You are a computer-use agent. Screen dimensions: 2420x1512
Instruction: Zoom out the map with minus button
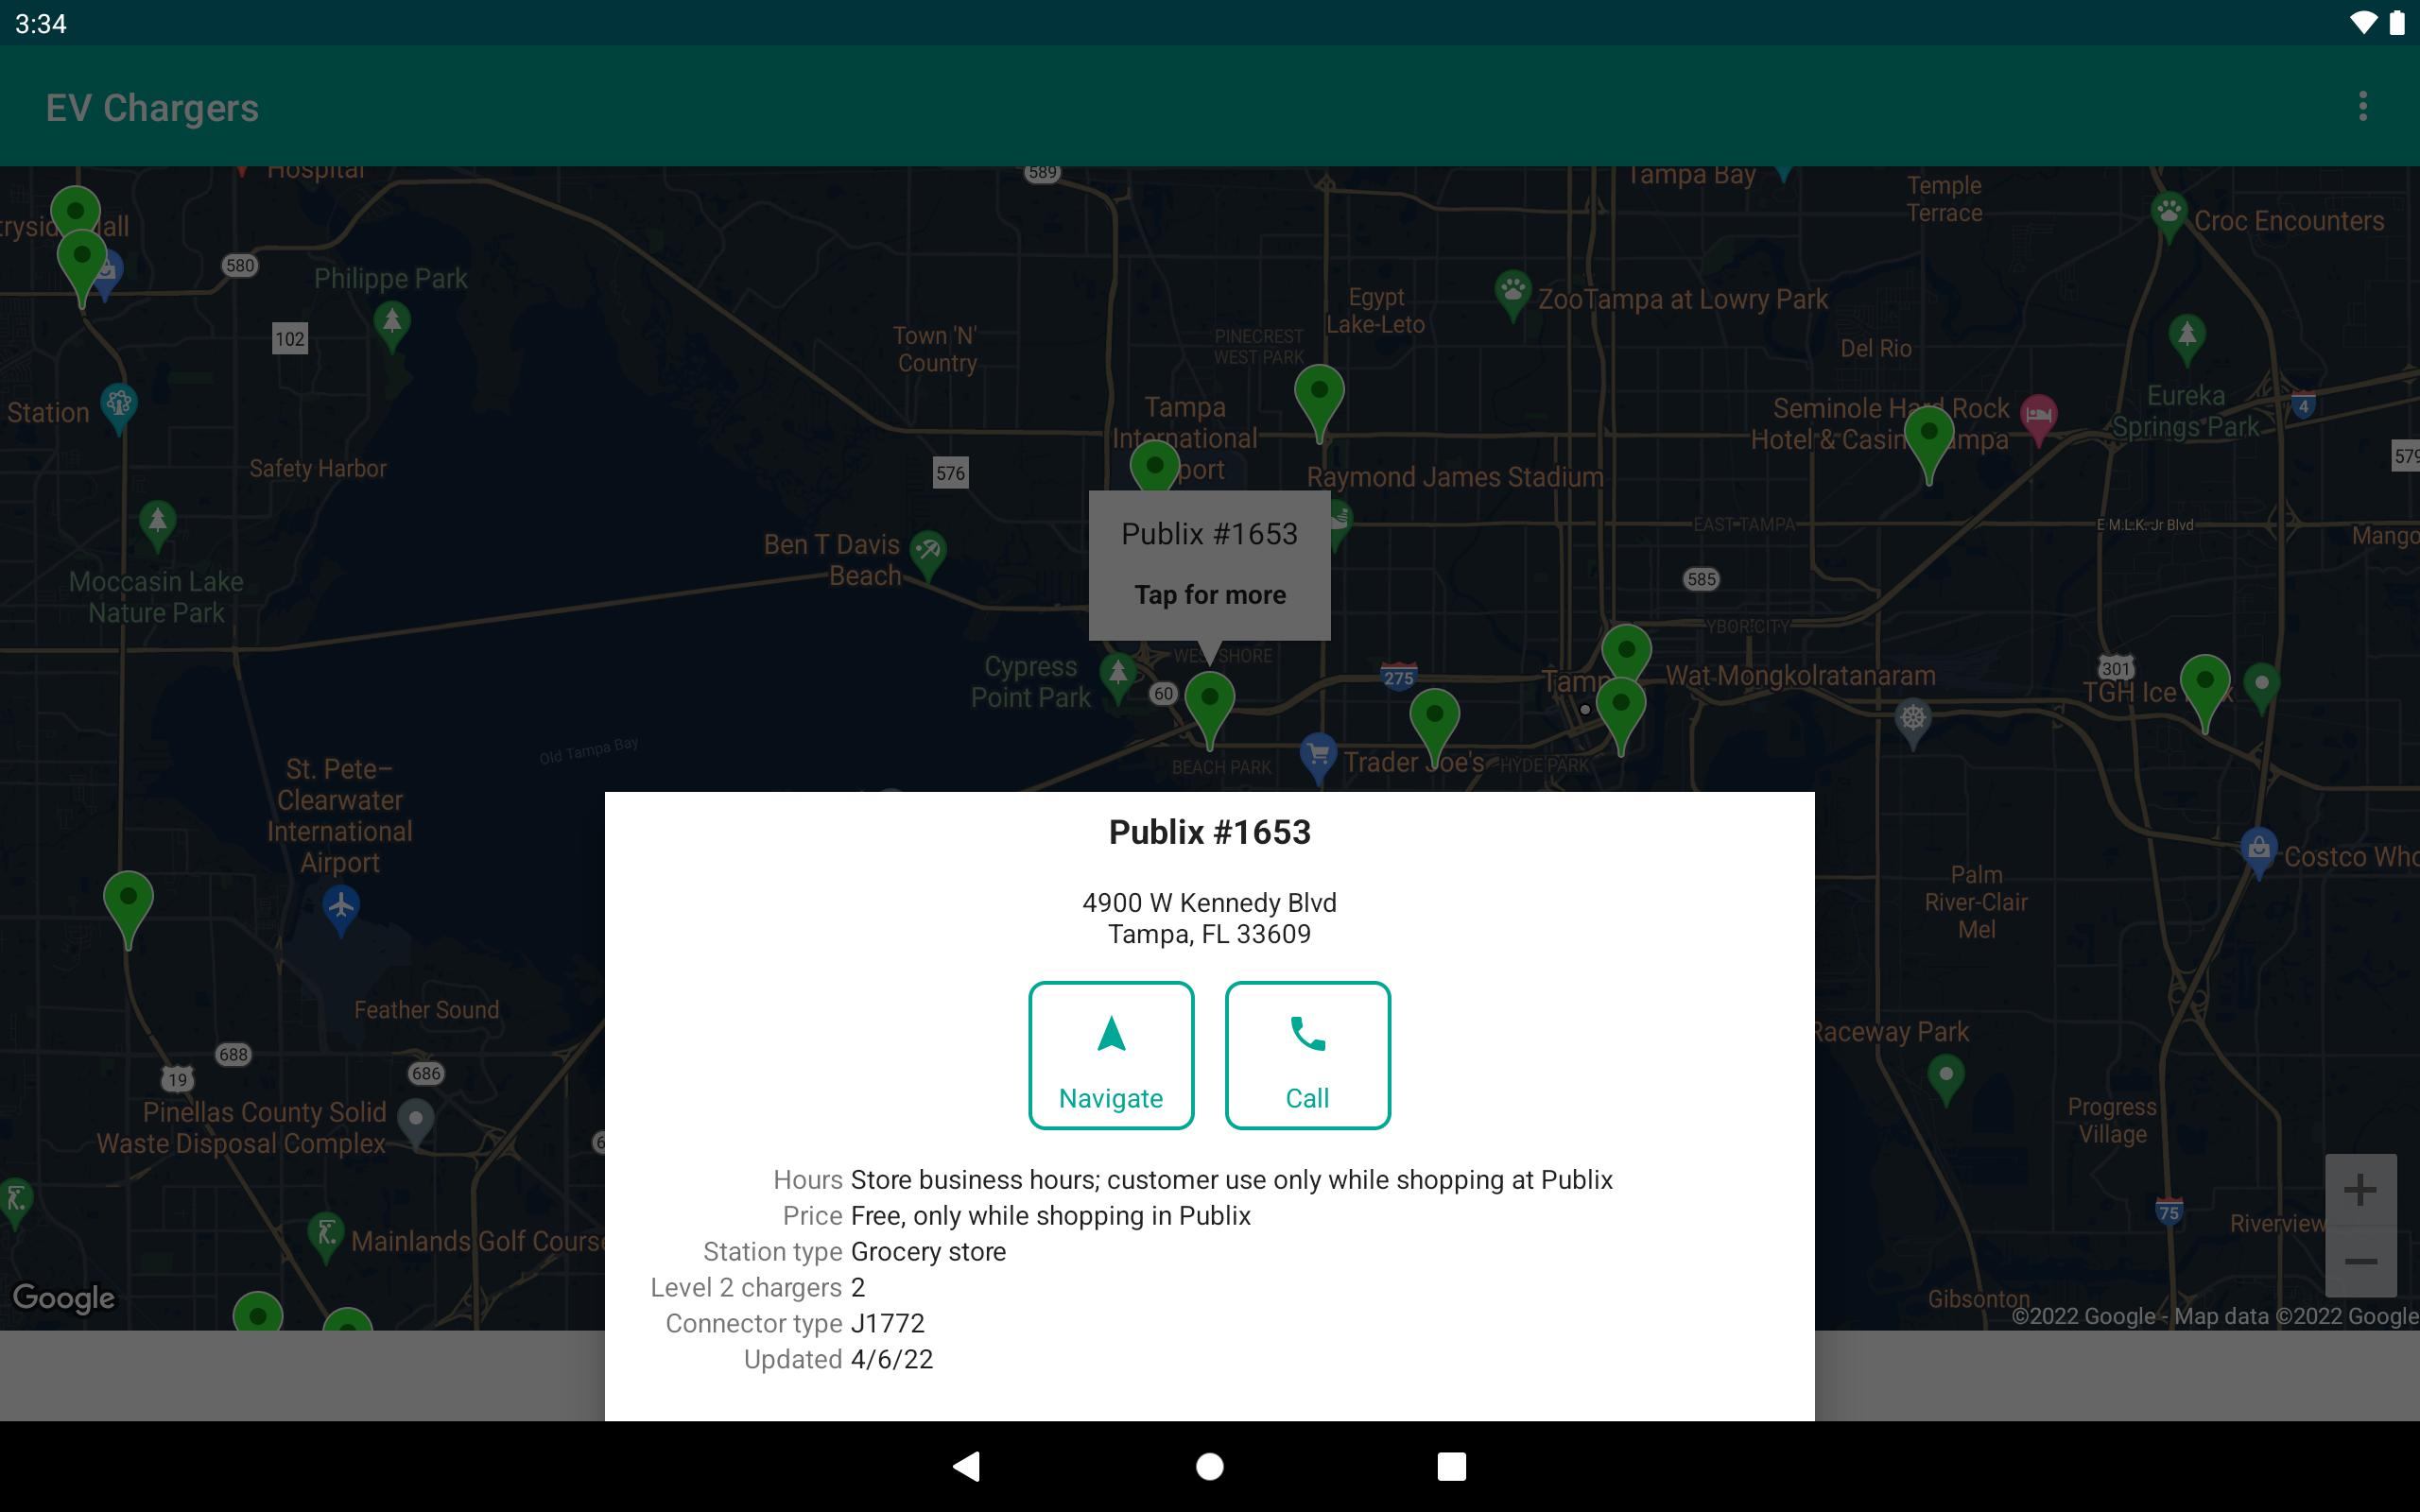tap(2360, 1262)
